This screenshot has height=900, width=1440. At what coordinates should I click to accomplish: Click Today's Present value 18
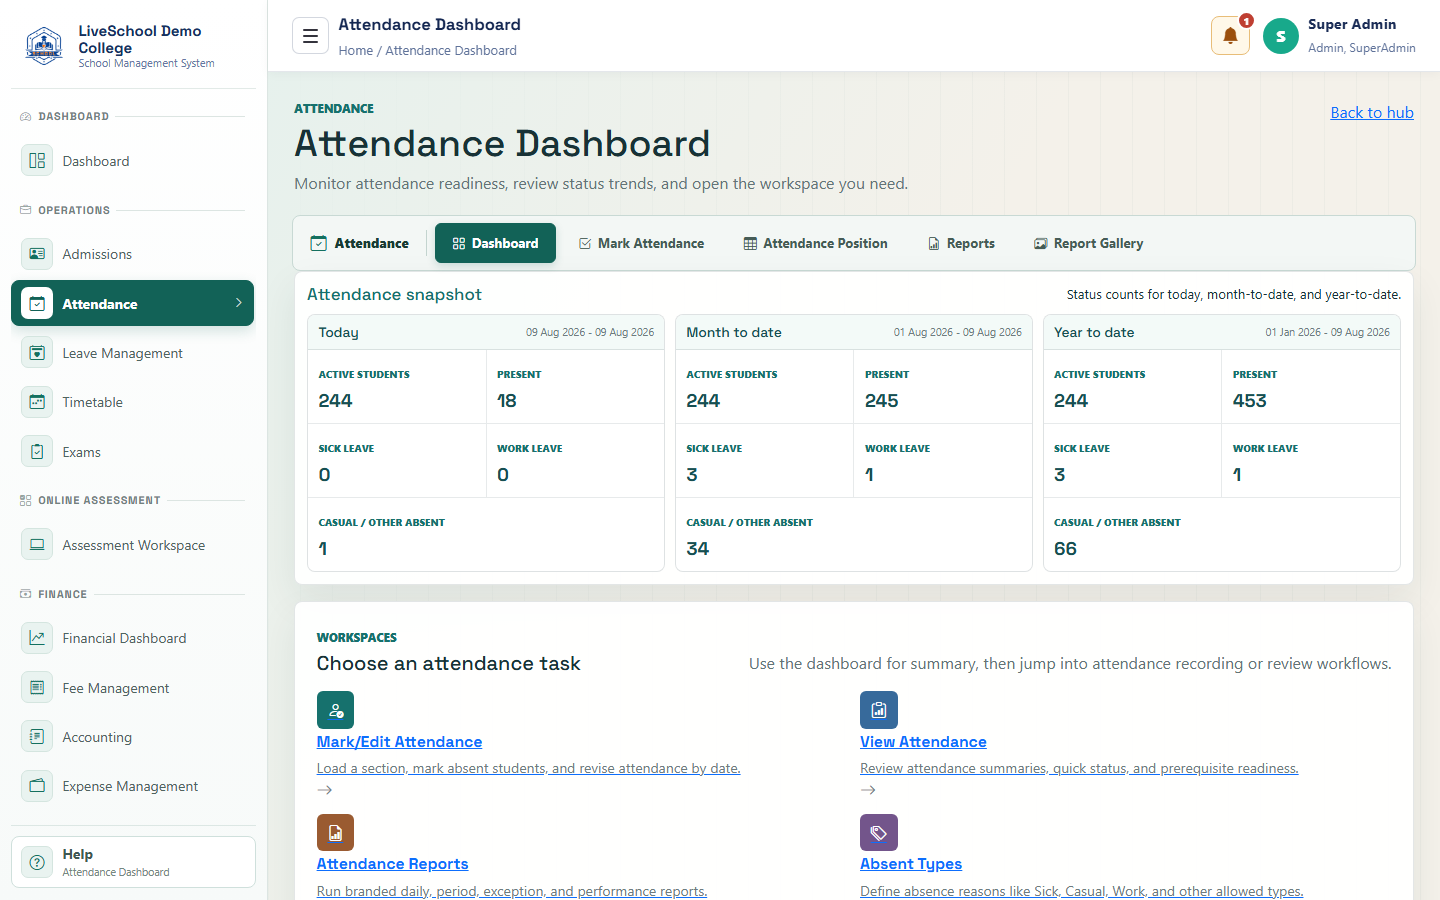pyautogui.click(x=507, y=401)
